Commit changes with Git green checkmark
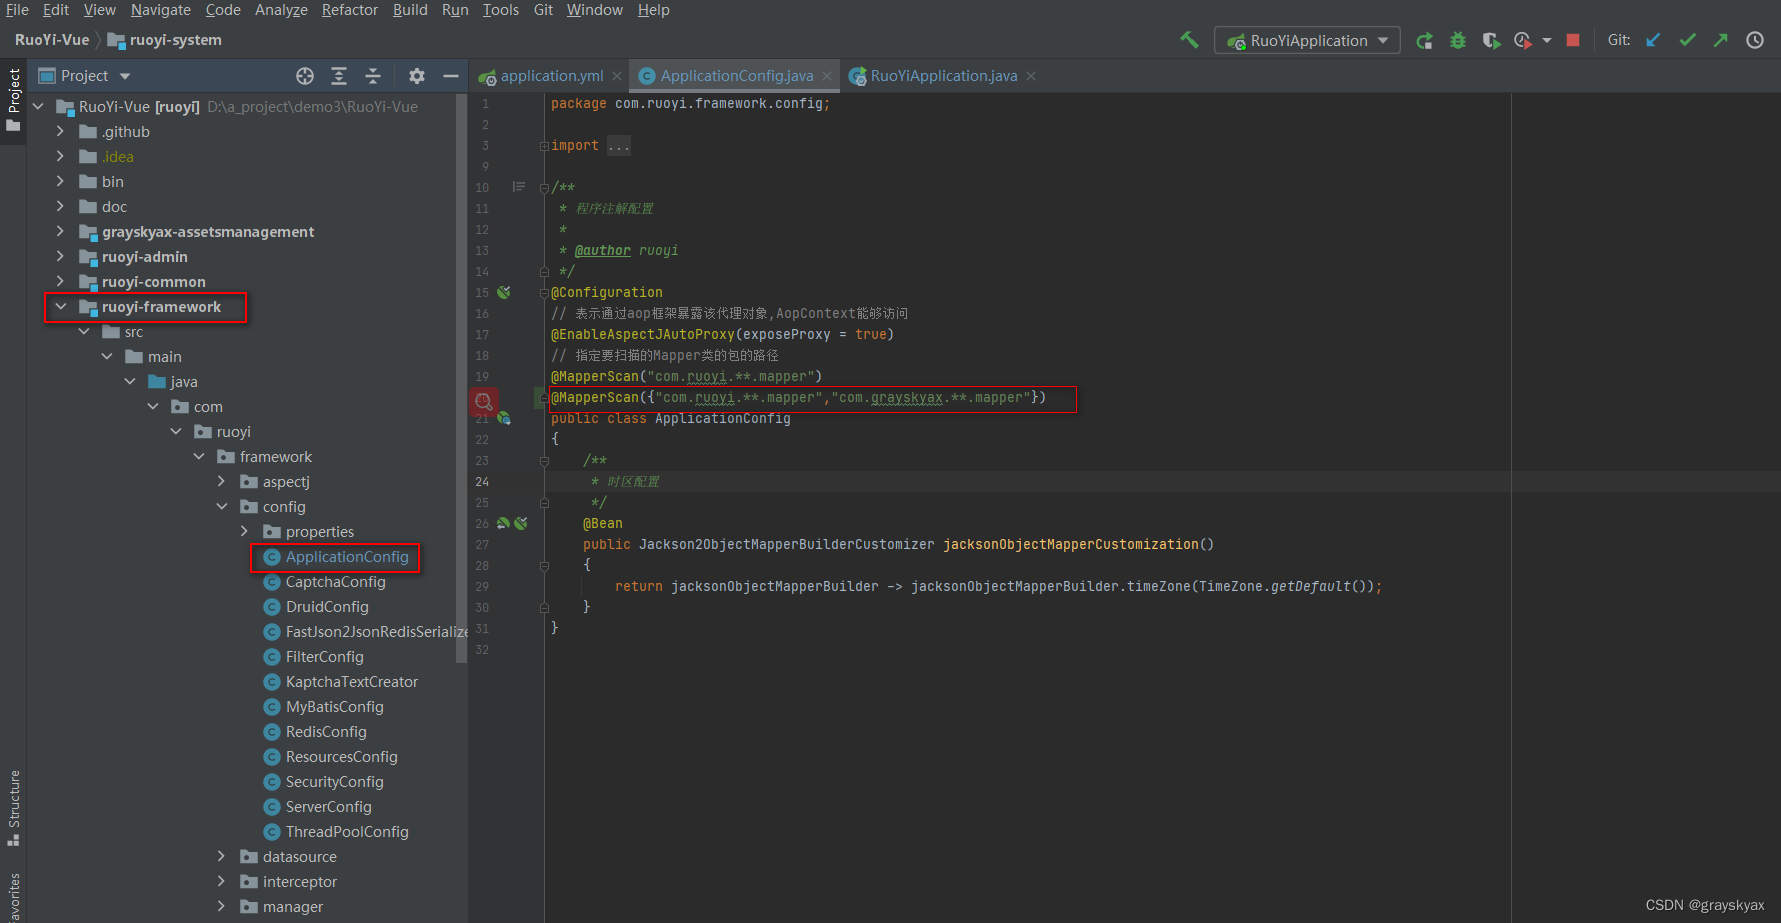The width and height of the screenshot is (1781, 923). (x=1687, y=40)
